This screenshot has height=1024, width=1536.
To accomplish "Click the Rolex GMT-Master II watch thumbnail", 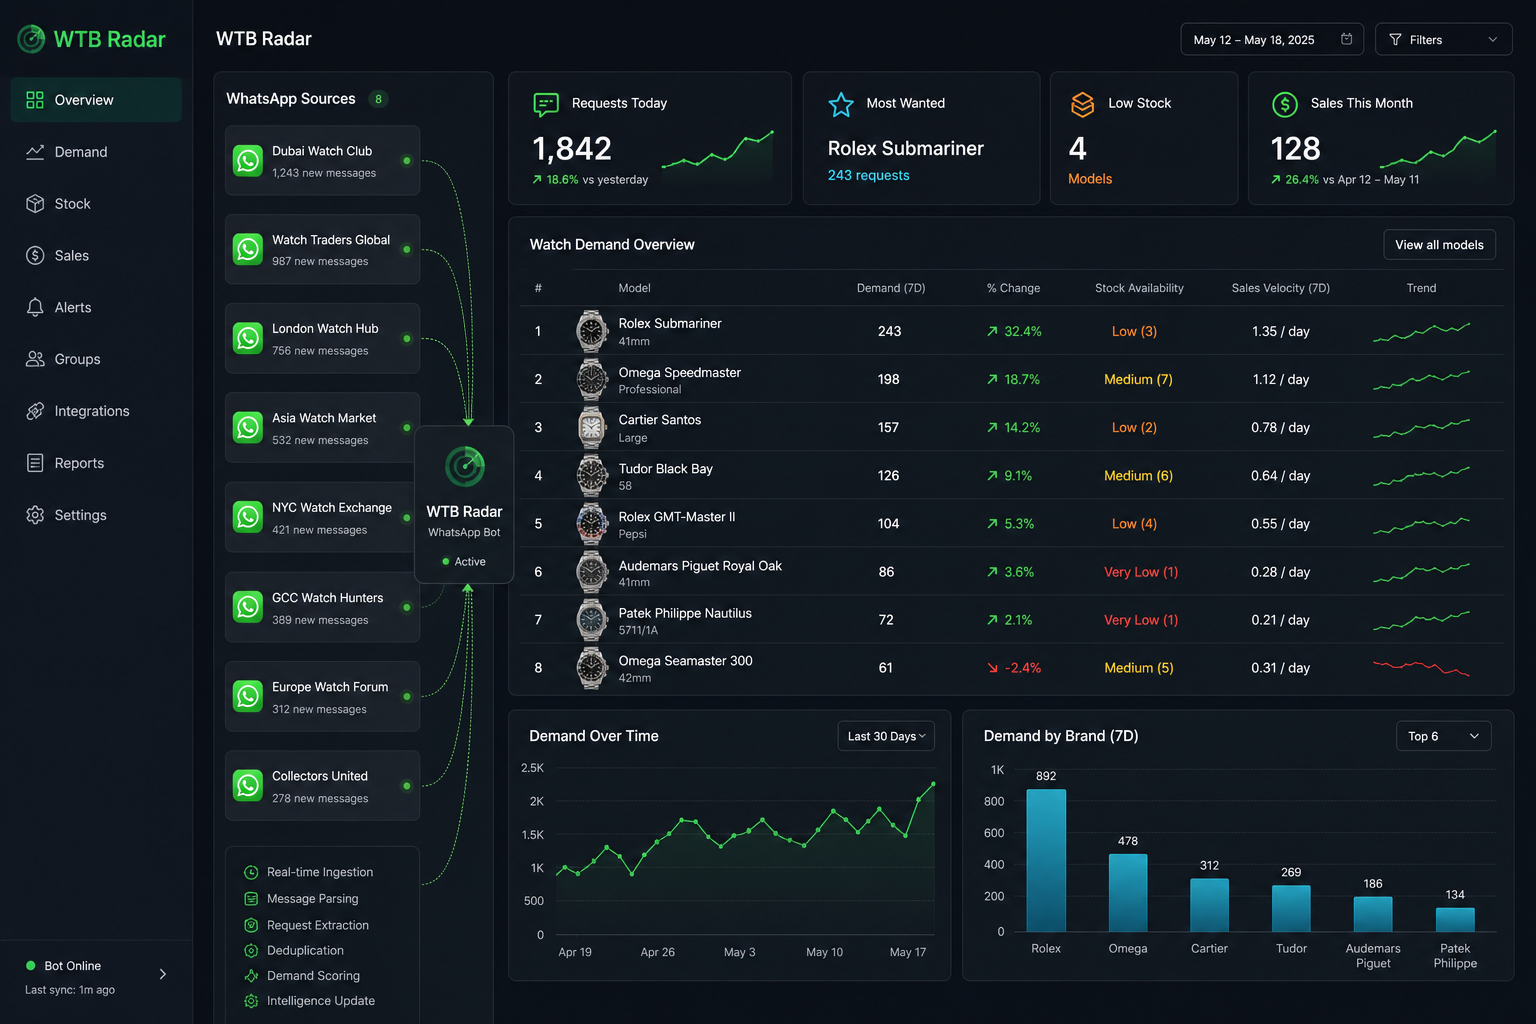I will click(592, 523).
